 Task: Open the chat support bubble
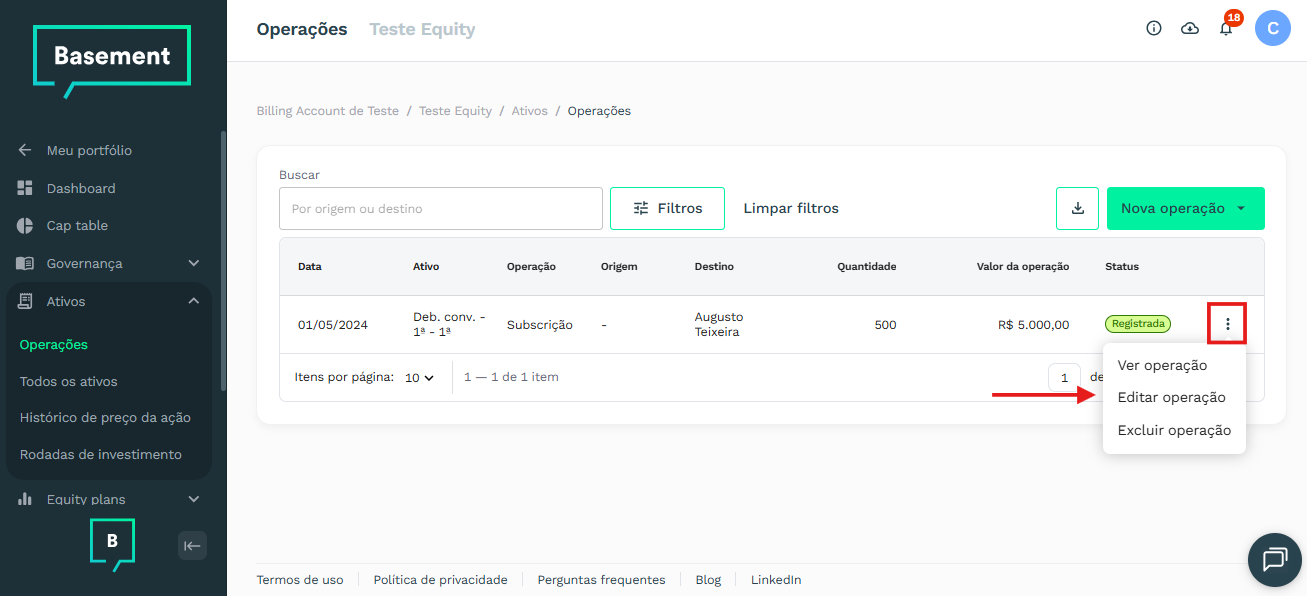tap(1275, 560)
